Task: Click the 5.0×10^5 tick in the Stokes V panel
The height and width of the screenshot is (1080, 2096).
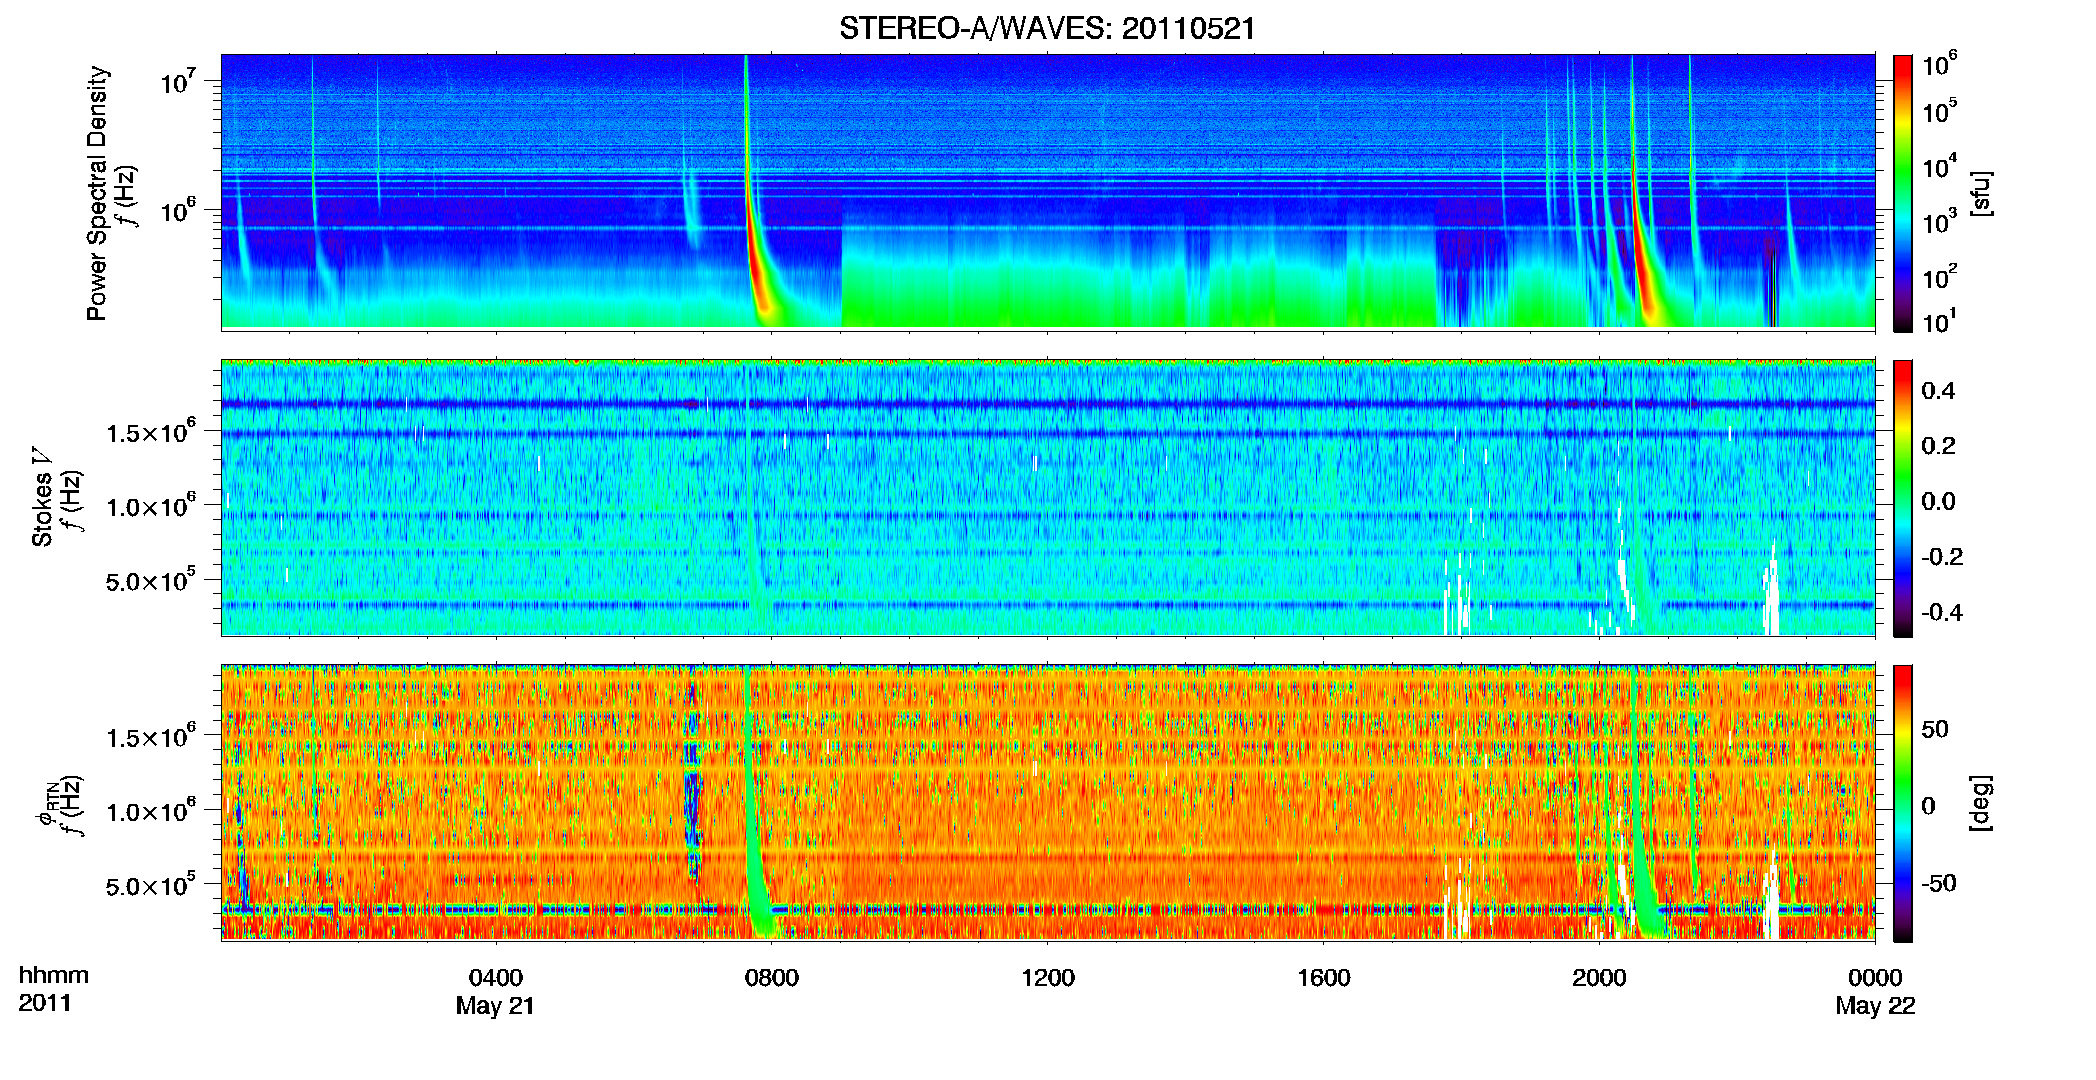Action: (x=151, y=580)
